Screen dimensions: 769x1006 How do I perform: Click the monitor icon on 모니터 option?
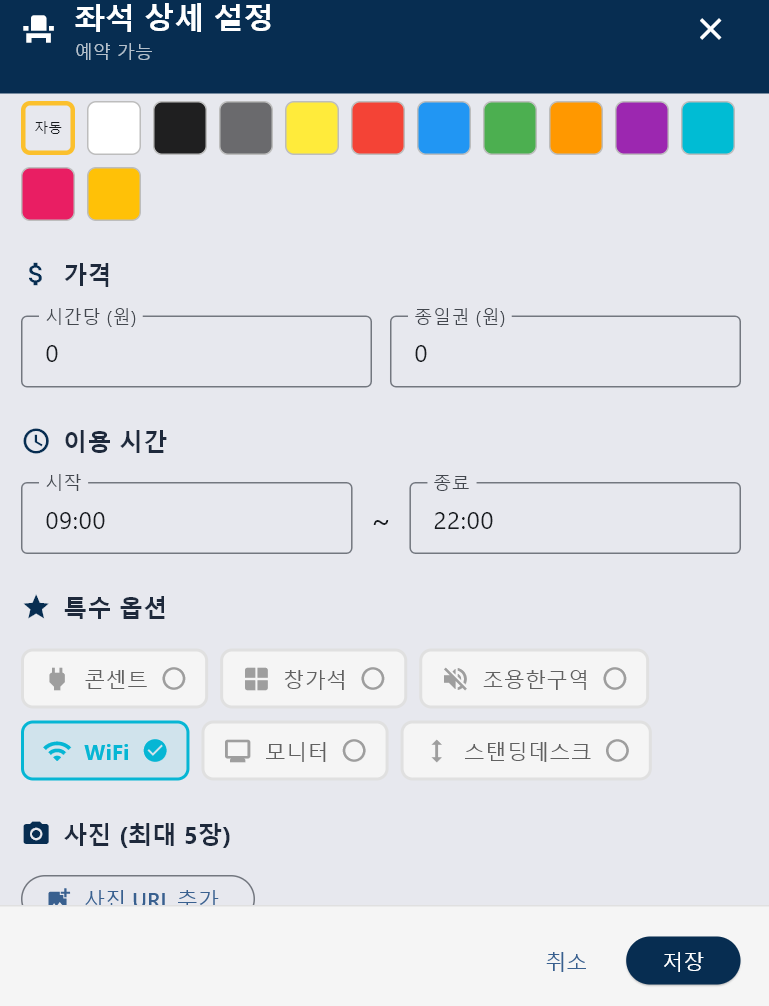pyautogui.click(x=237, y=751)
